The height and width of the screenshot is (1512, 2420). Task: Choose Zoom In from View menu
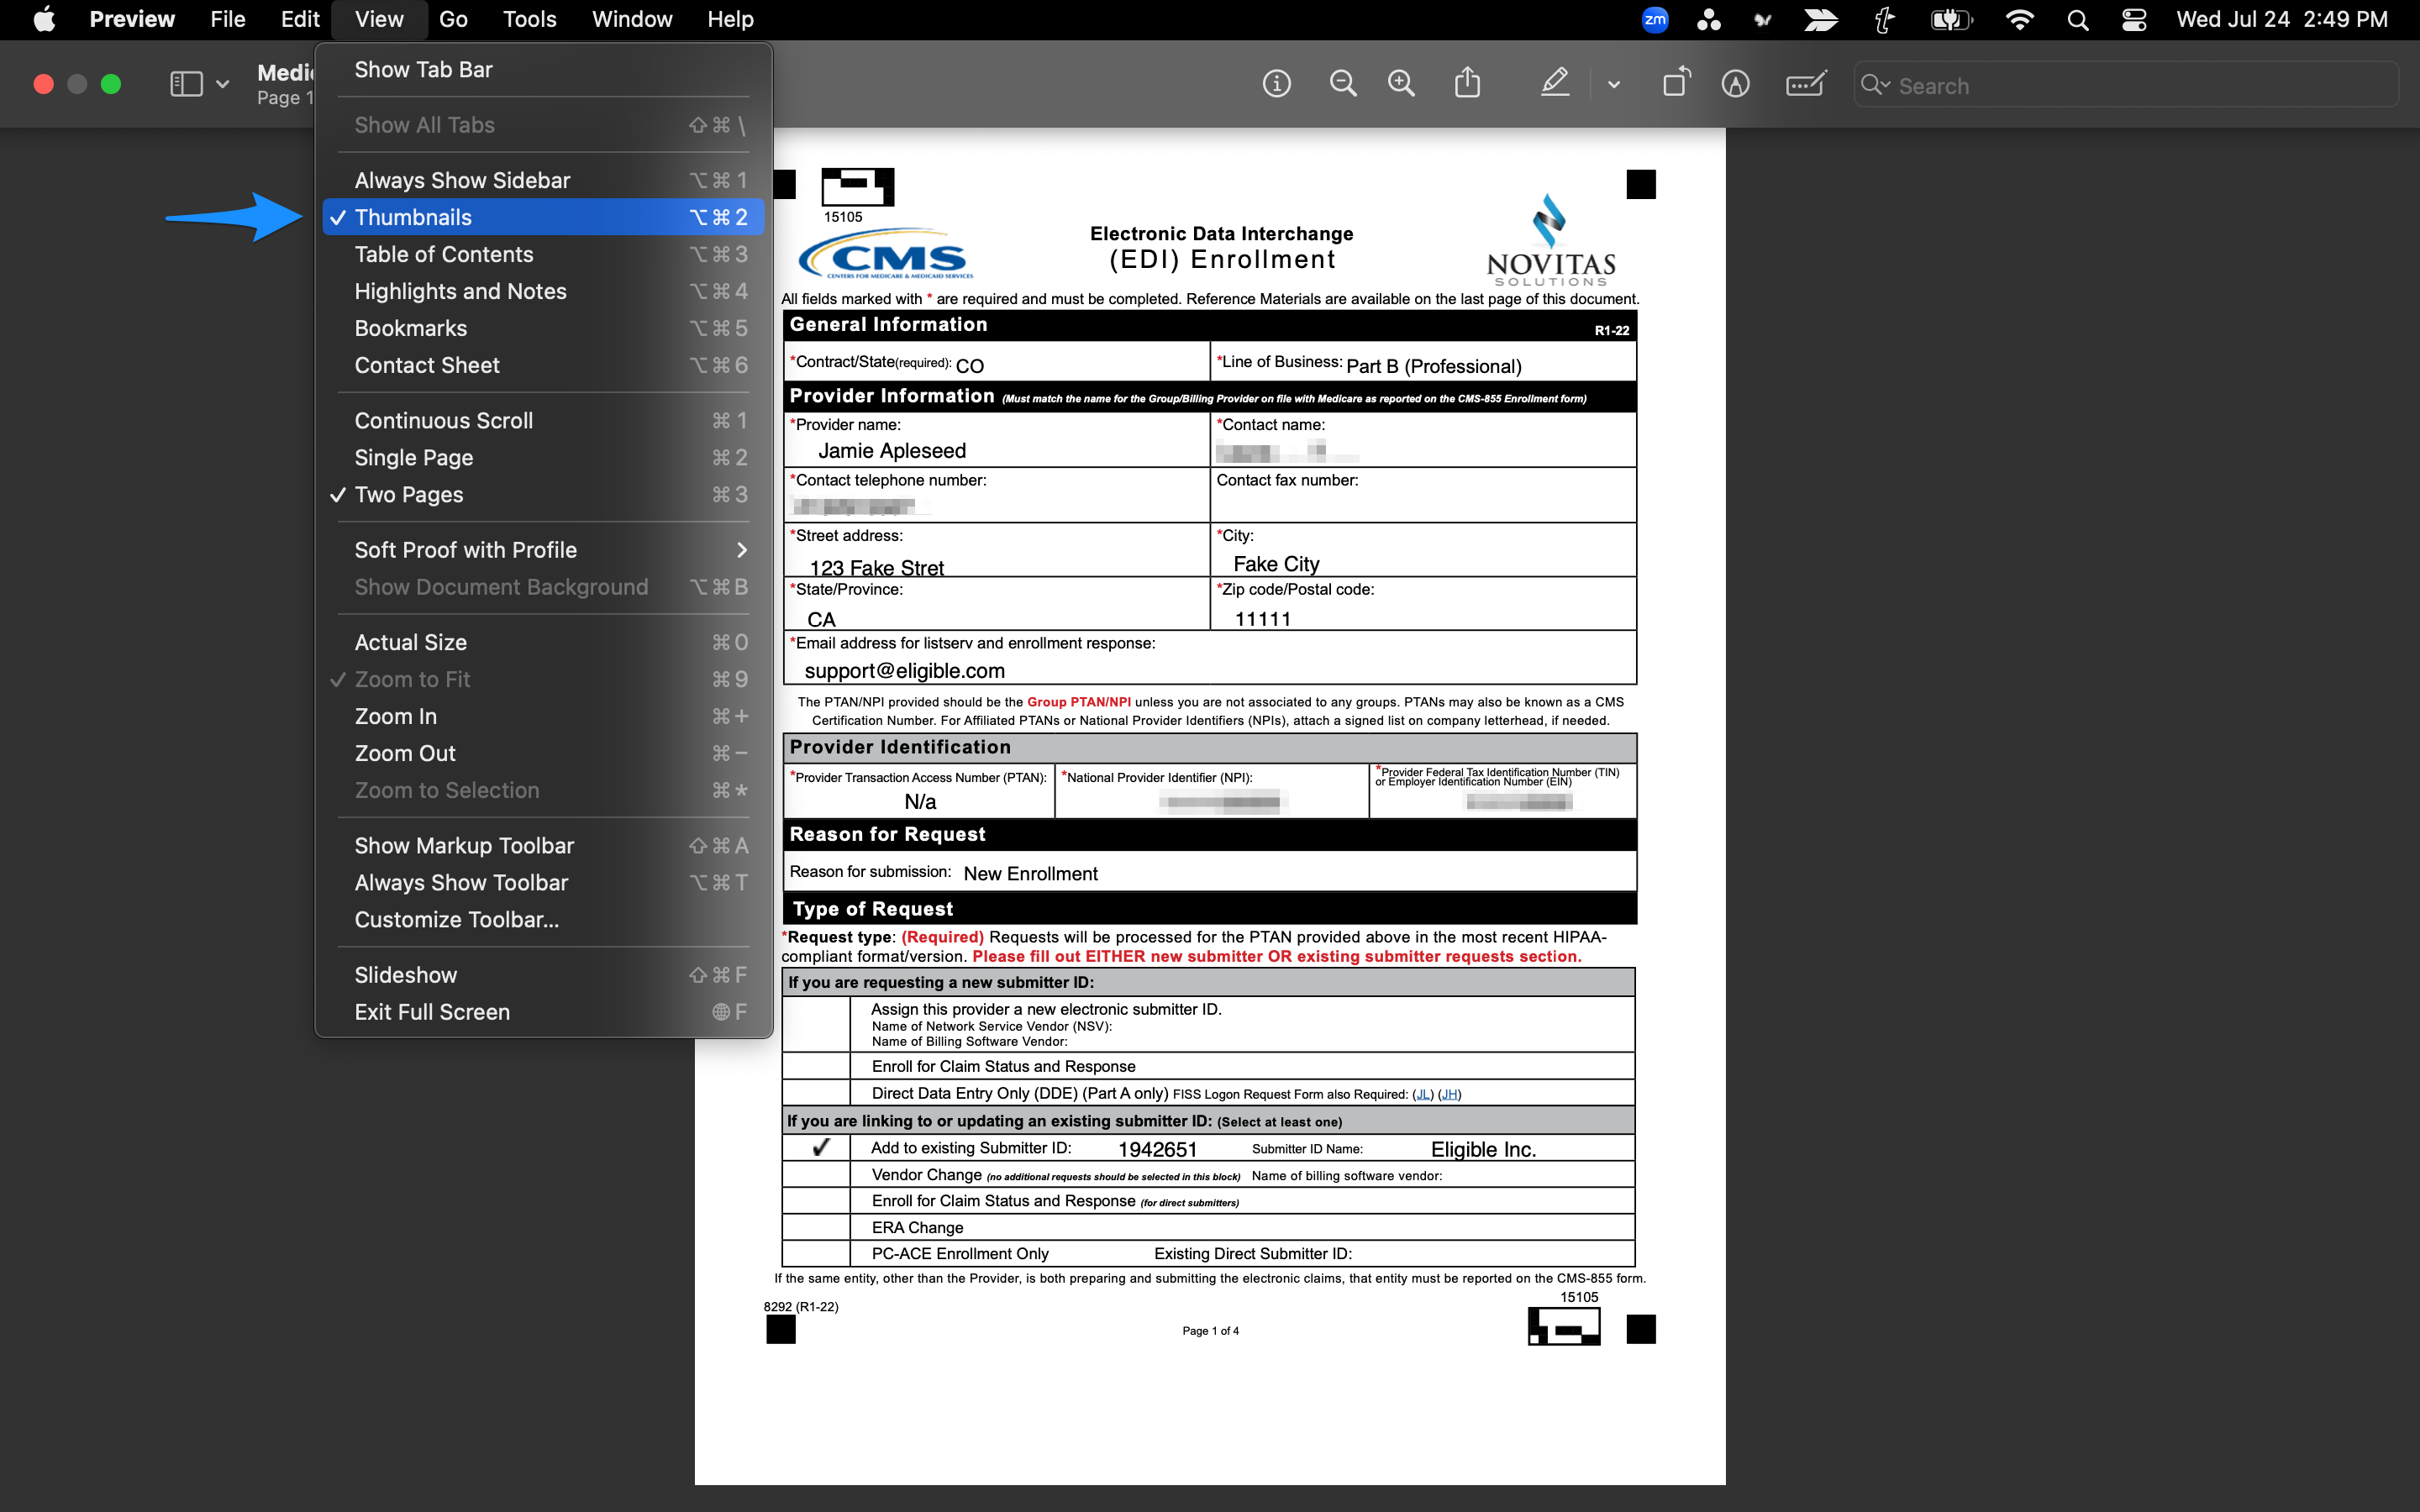[543, 716]
